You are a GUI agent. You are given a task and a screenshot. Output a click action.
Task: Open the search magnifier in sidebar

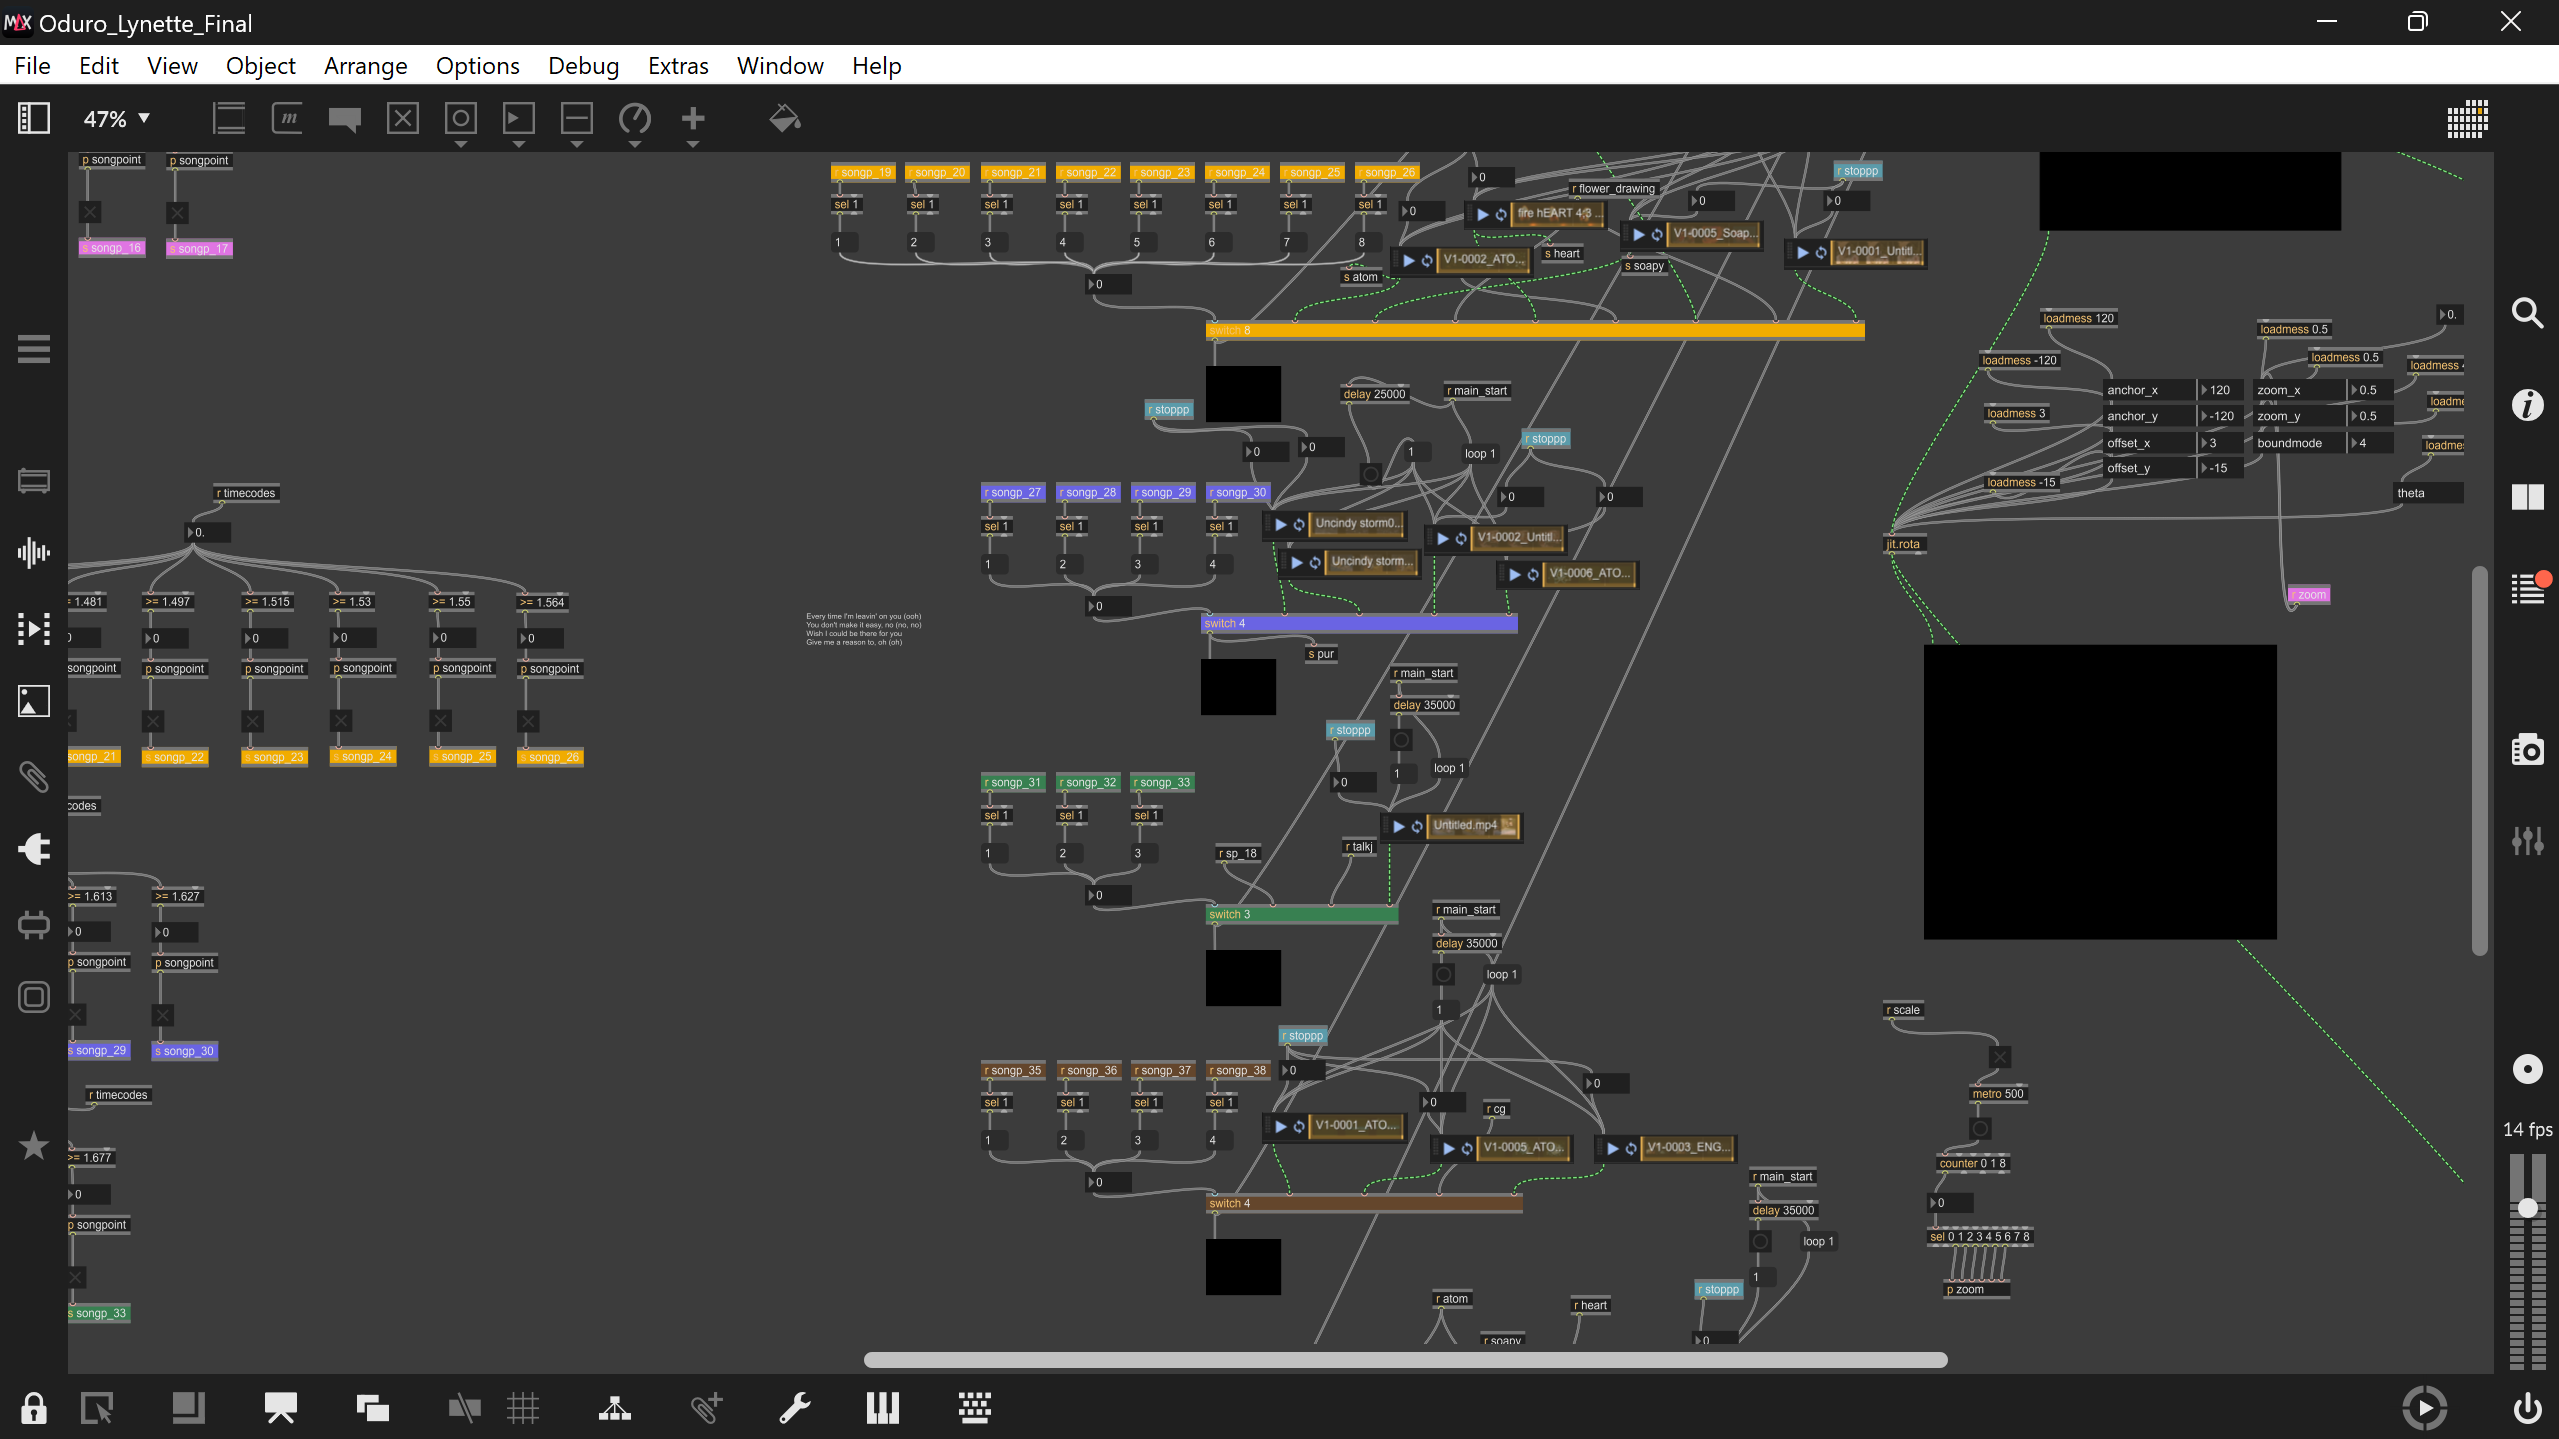point(2527,314)
